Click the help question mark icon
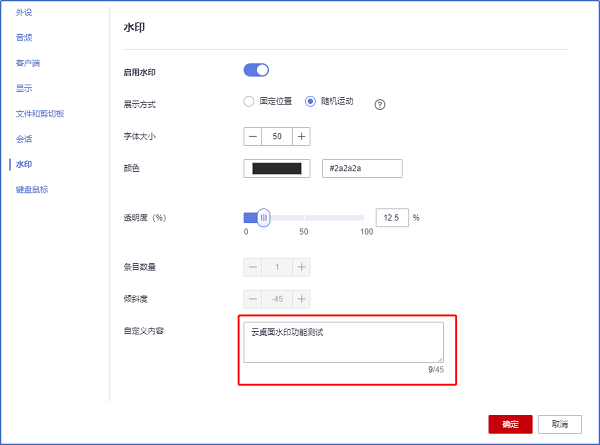Viewport: 600px width, 445px height. pyautogui.click(x=380, y=104)
